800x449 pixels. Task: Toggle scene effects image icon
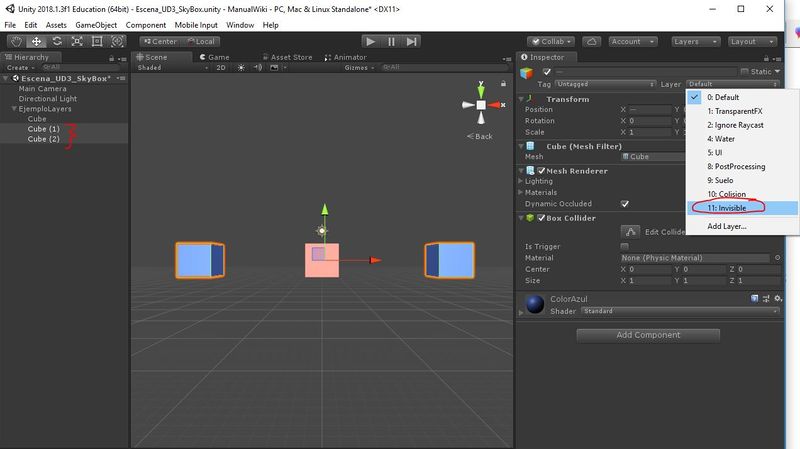point(274,67)
